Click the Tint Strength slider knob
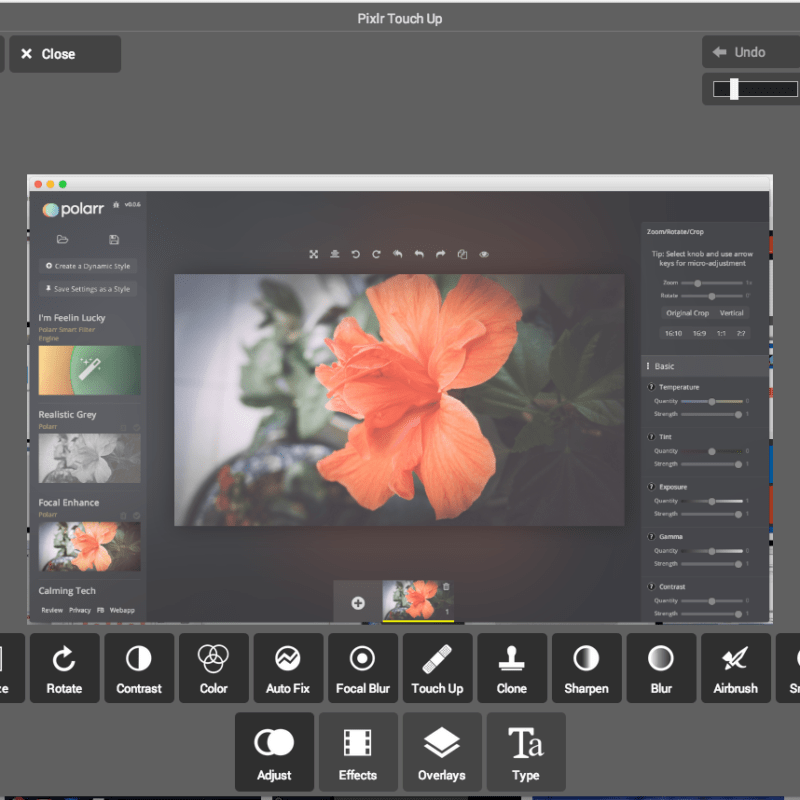 pyautogui.click(x=738, y=464)
